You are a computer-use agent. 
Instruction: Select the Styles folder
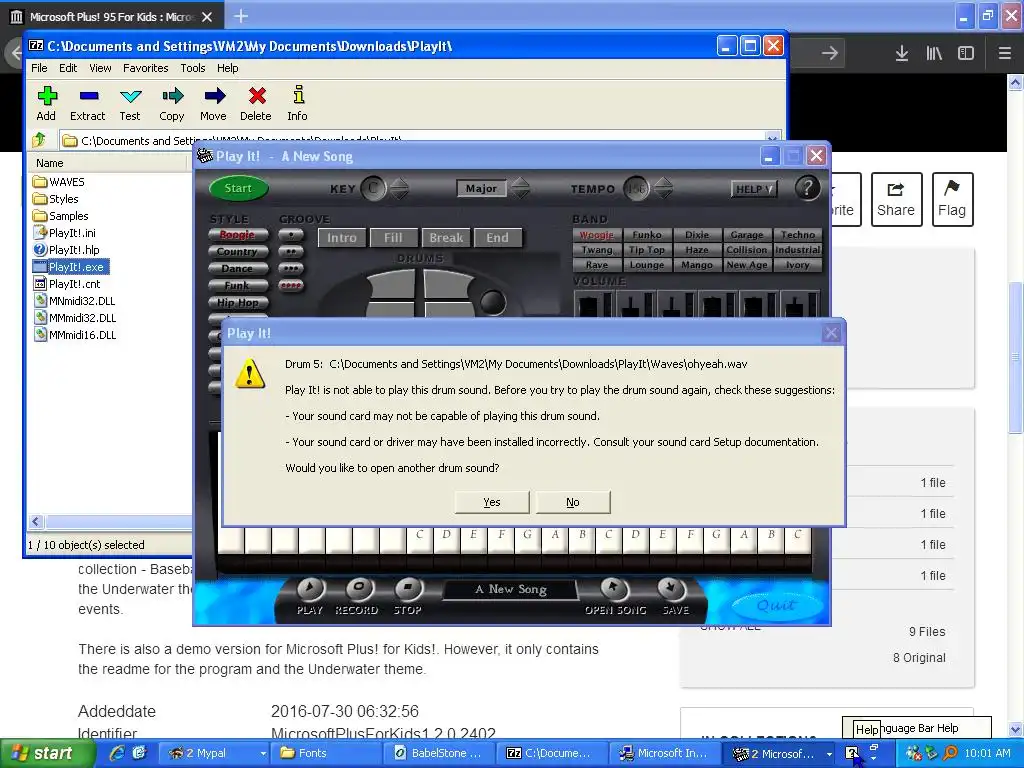56,199
